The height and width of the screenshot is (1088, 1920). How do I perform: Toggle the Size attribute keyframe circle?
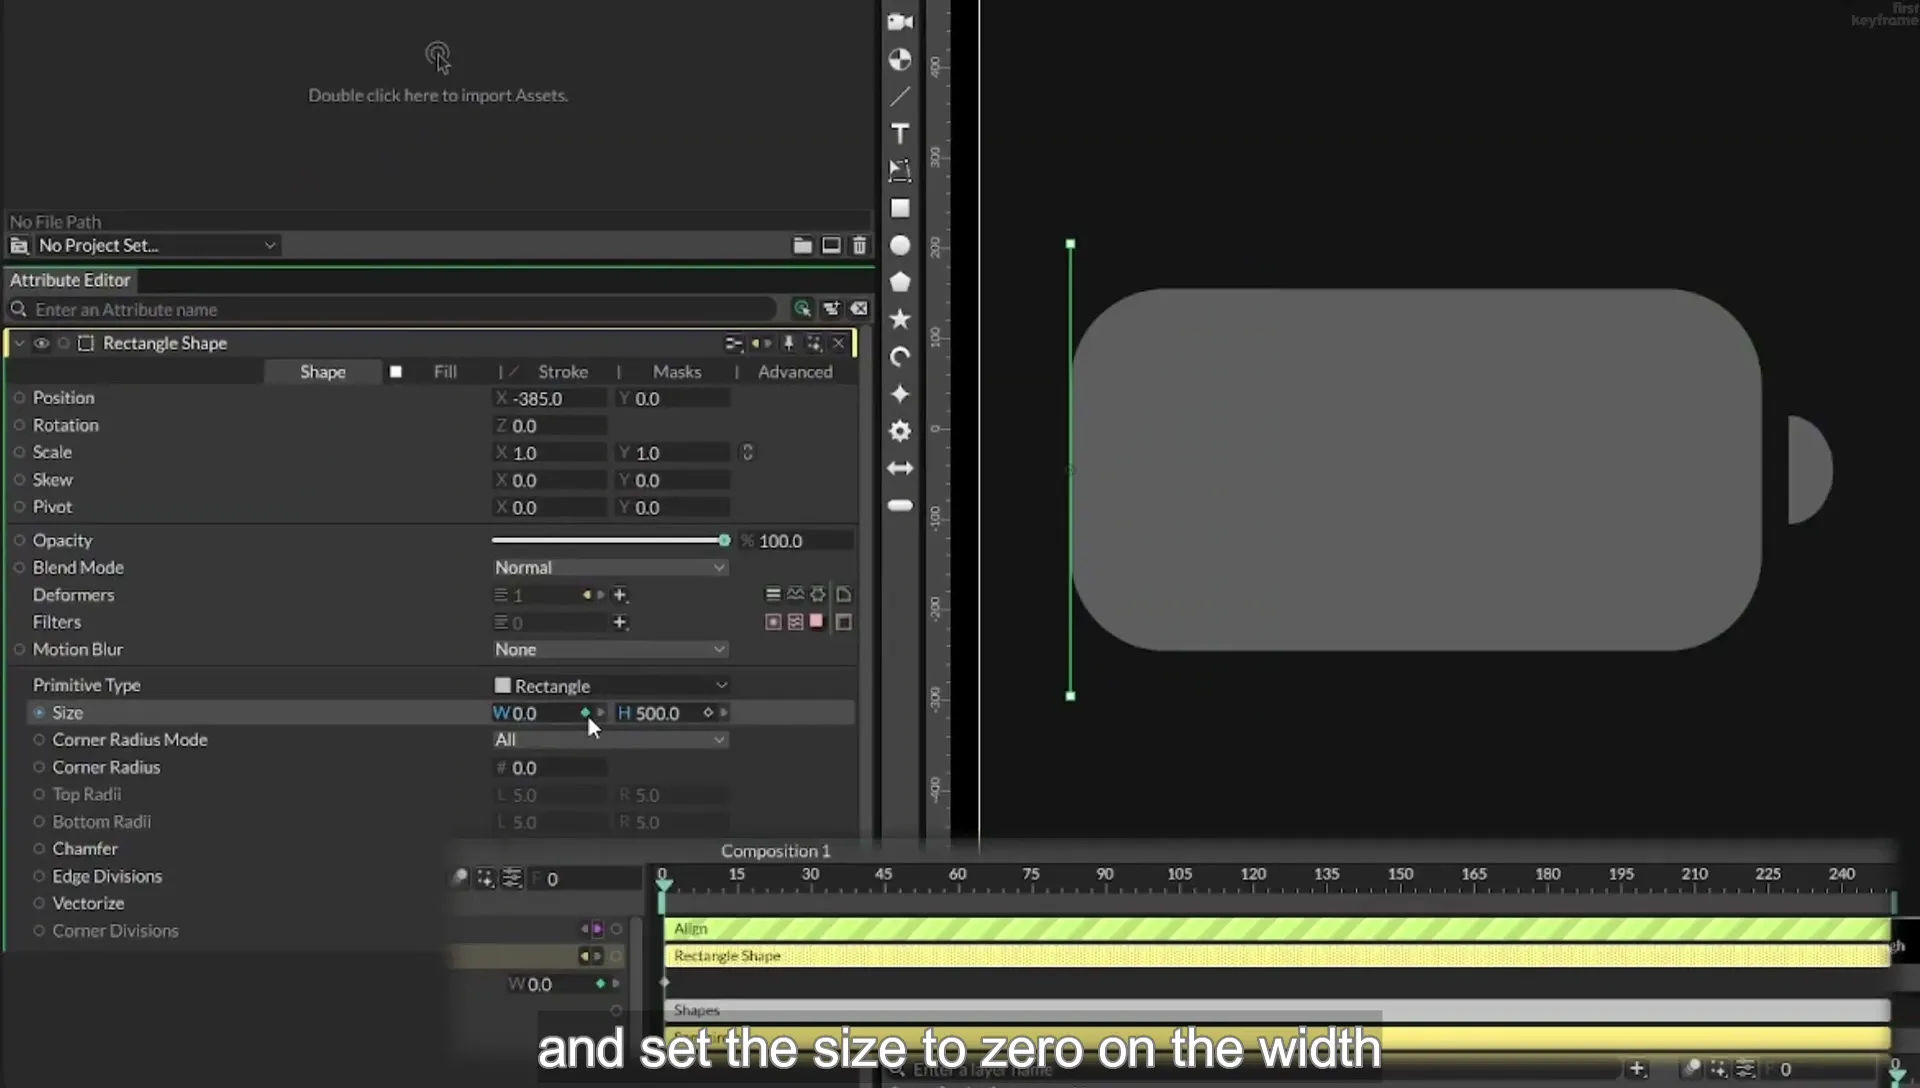(39, 713)
